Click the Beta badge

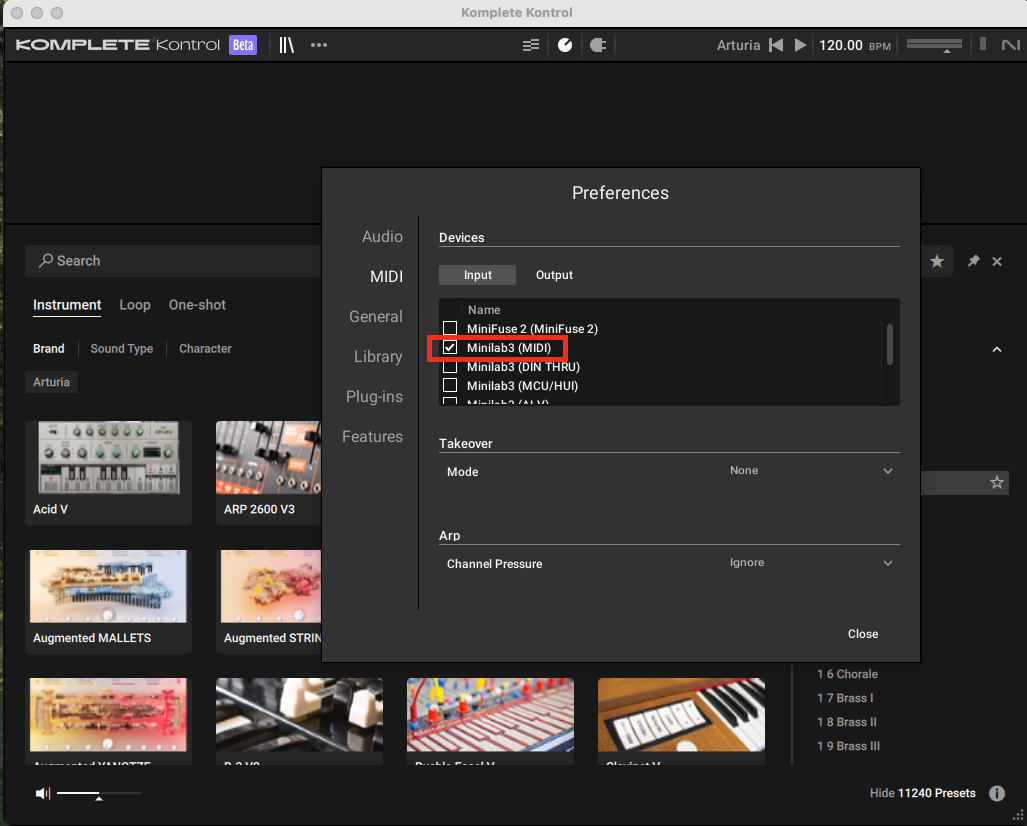243,45
